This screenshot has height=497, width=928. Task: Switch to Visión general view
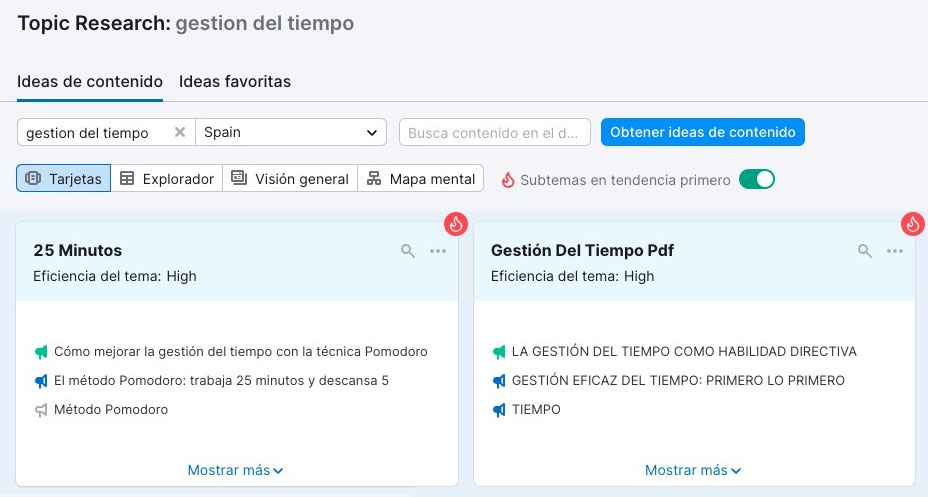(290, 179)
